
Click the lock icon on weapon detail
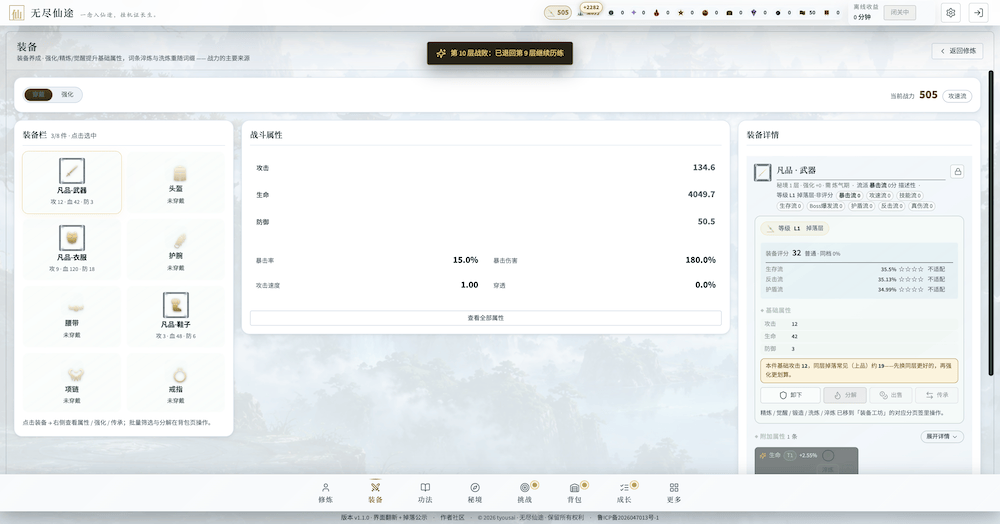[x=957, y=171]
